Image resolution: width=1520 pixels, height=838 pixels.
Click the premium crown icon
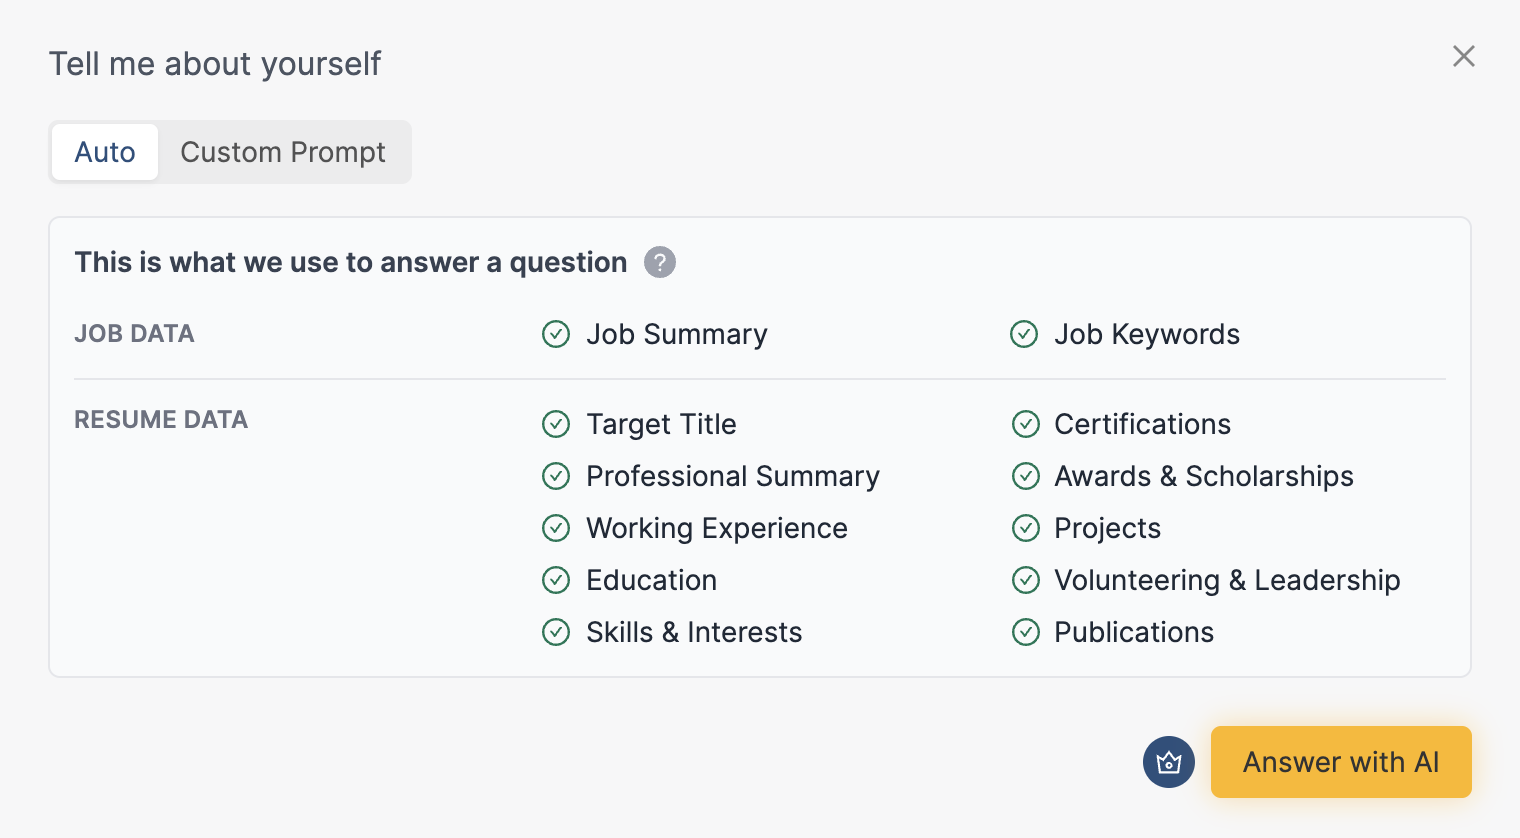tap(1168, 762)
